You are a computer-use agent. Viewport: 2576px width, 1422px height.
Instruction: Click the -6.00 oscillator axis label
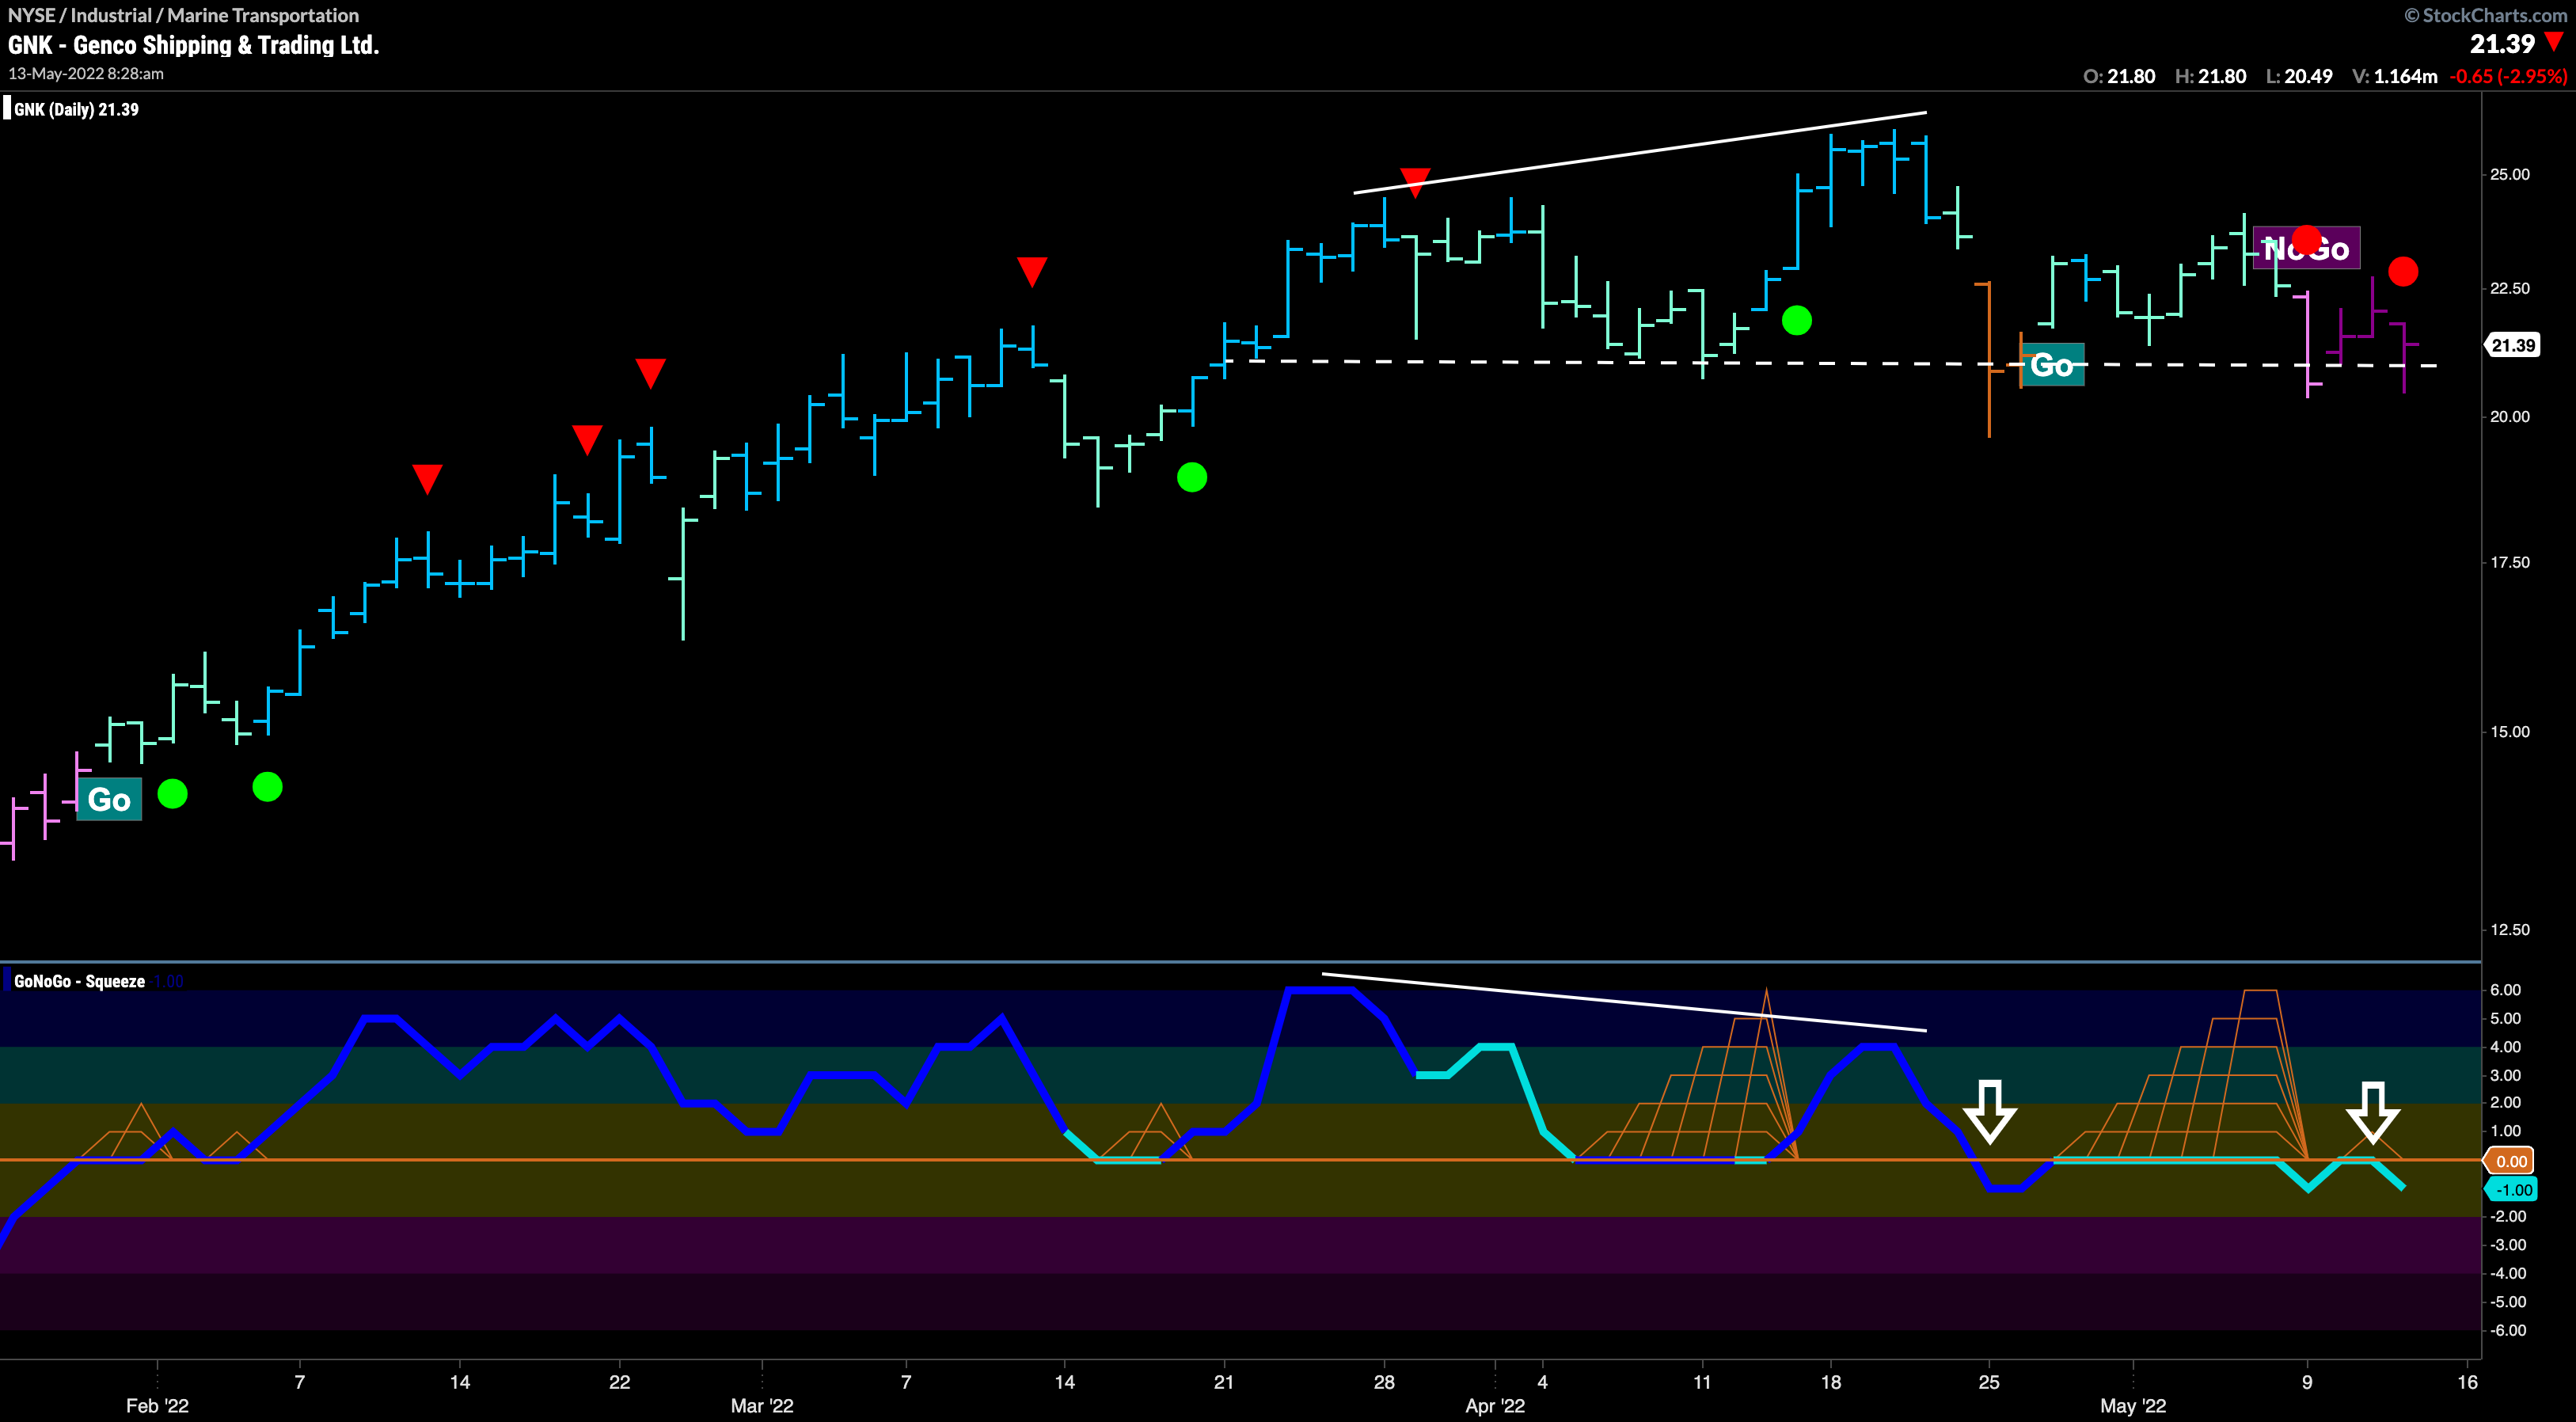2508,1330
